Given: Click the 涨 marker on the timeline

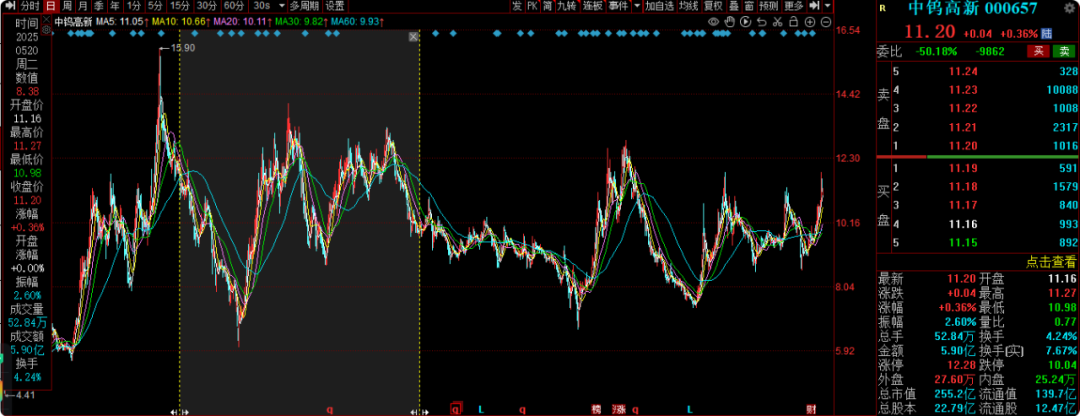Looking at the screenshot, I should click(x=619, y=410).
